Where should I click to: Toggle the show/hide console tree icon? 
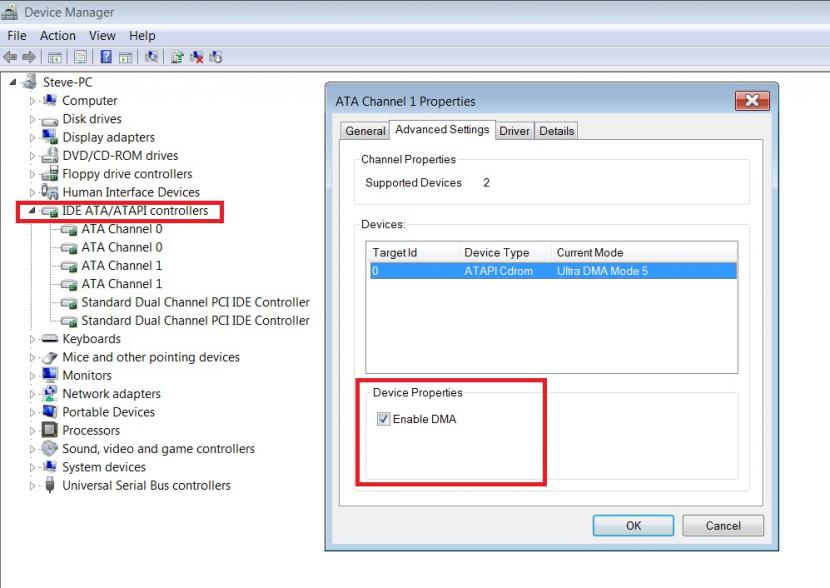click(55, 57)
